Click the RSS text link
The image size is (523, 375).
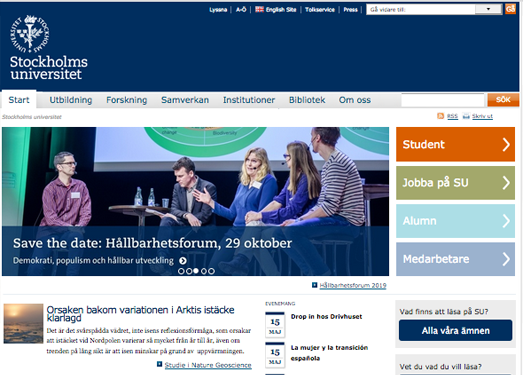(452, 116)
